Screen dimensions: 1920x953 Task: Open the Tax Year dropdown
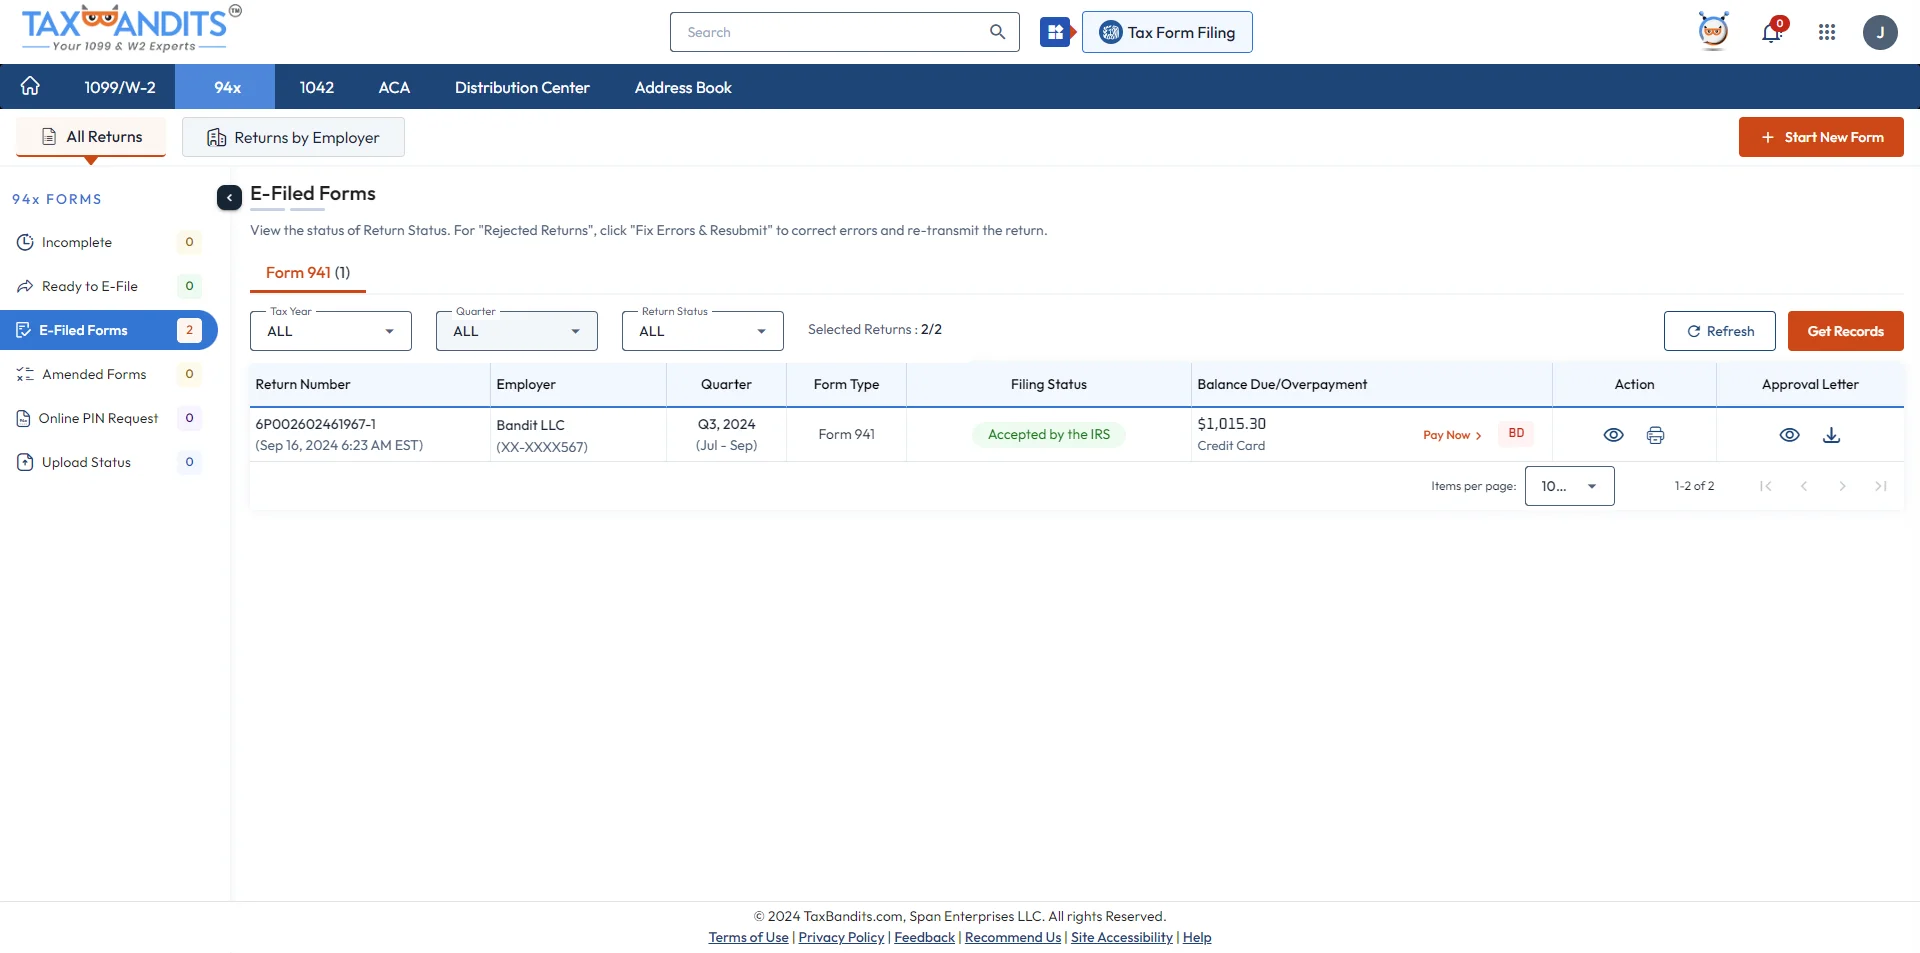[x=331, y=331]
